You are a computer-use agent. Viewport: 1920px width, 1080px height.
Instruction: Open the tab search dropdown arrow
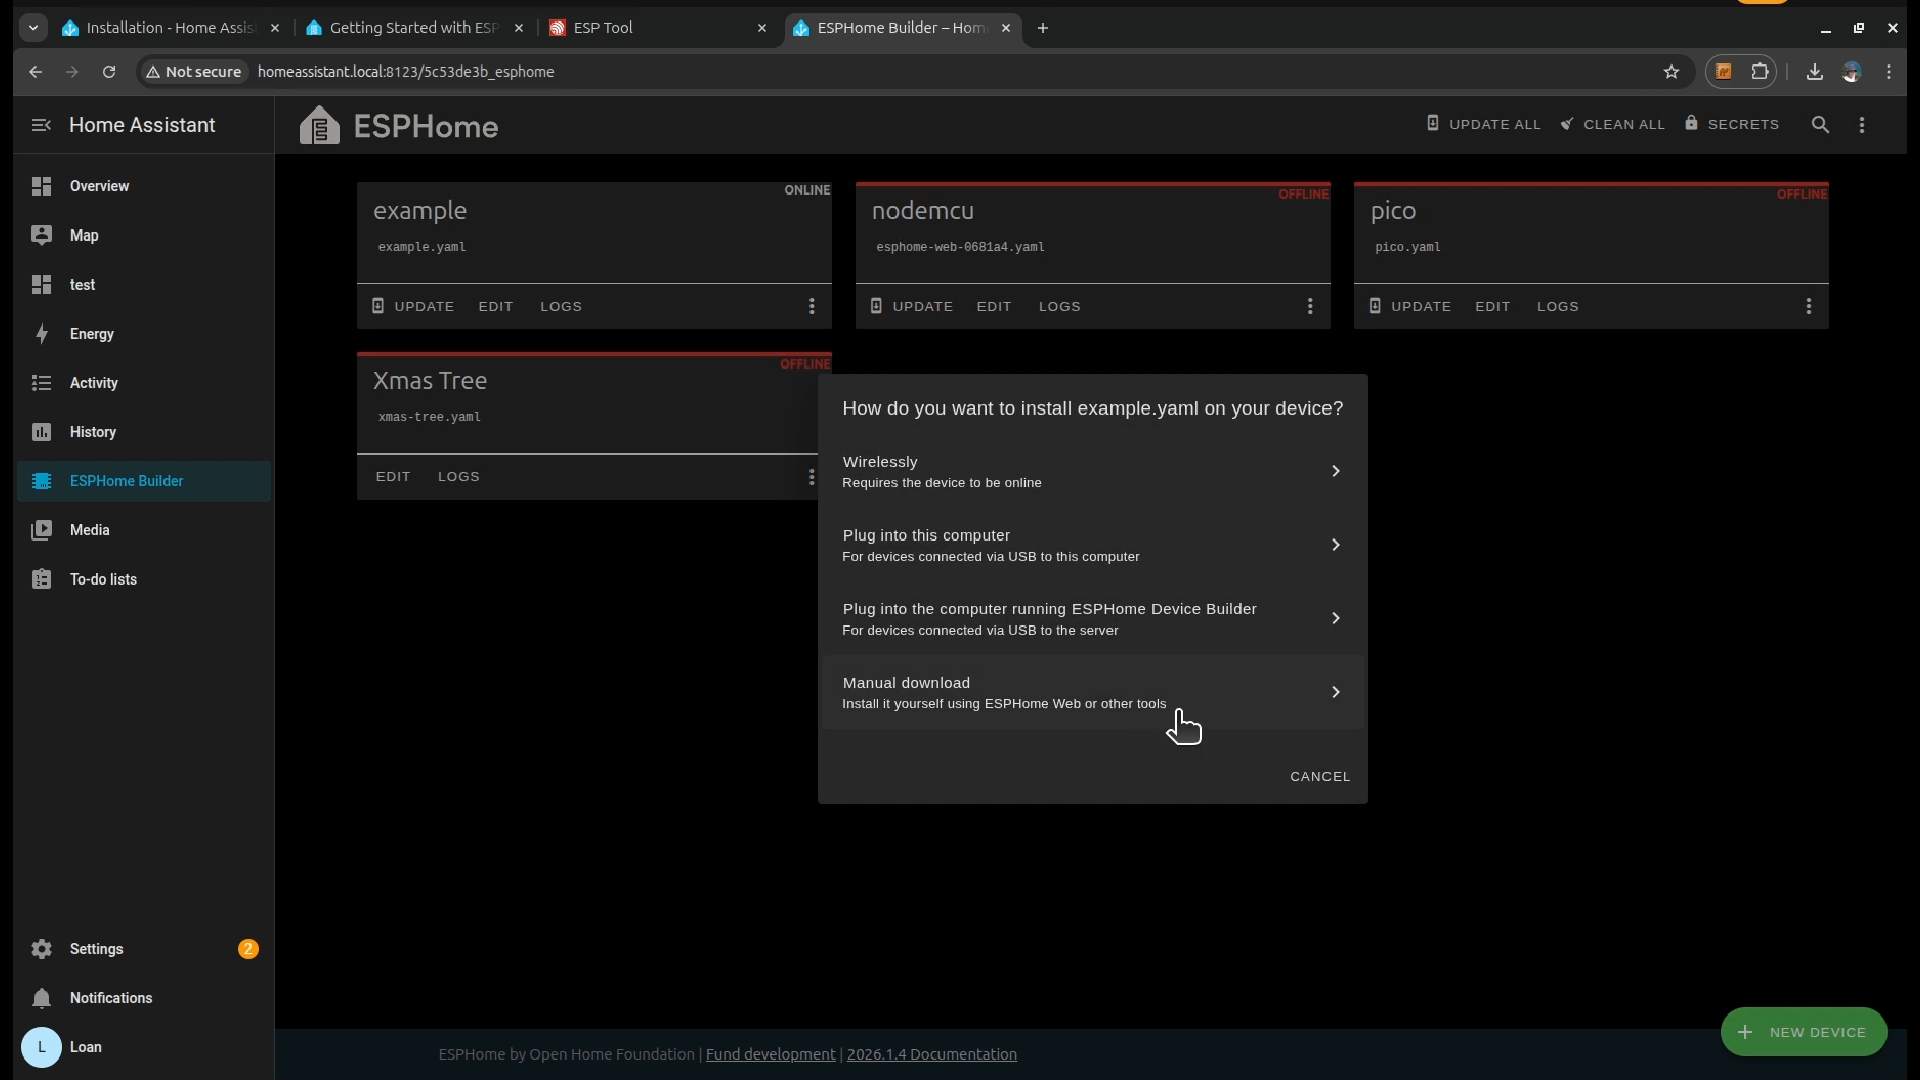pyautogui.click(x=33, y=28)
